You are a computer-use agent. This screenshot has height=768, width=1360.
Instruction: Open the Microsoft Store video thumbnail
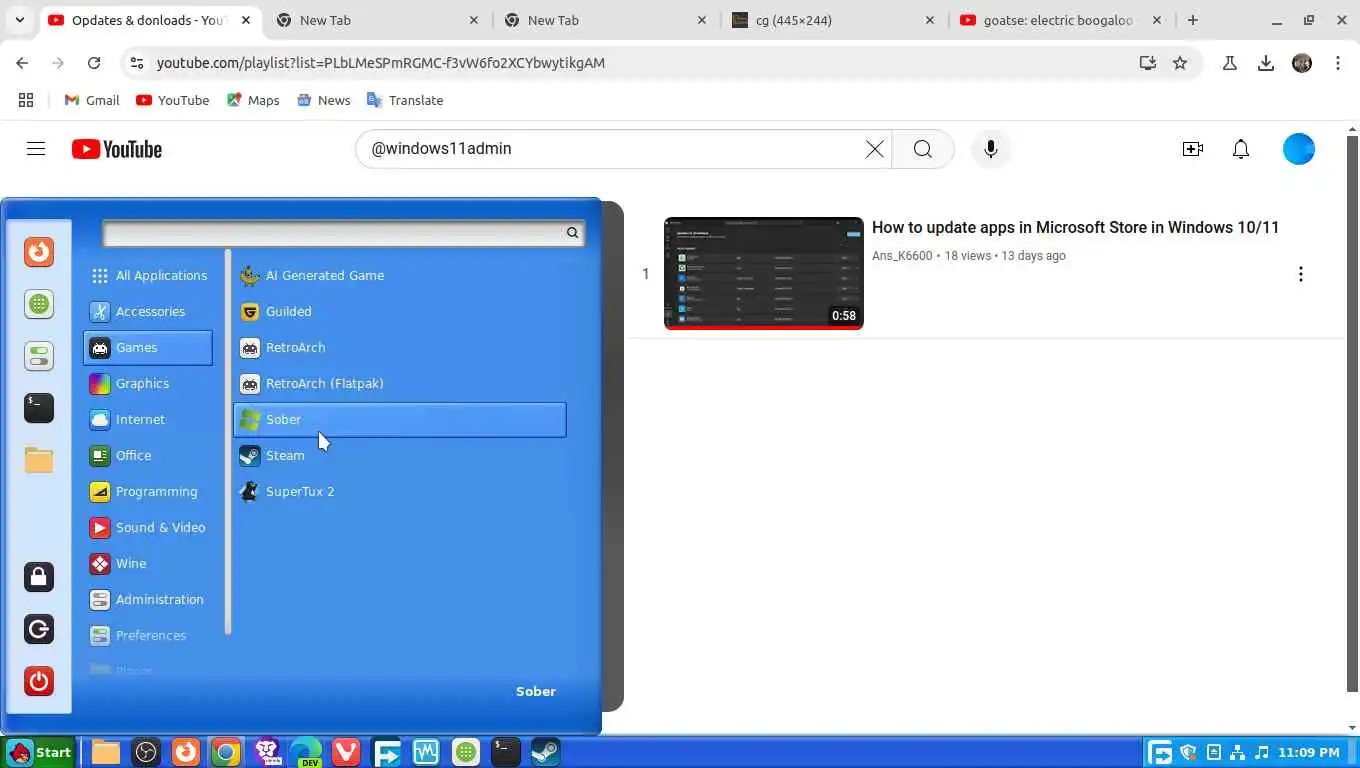pos(763,273)
